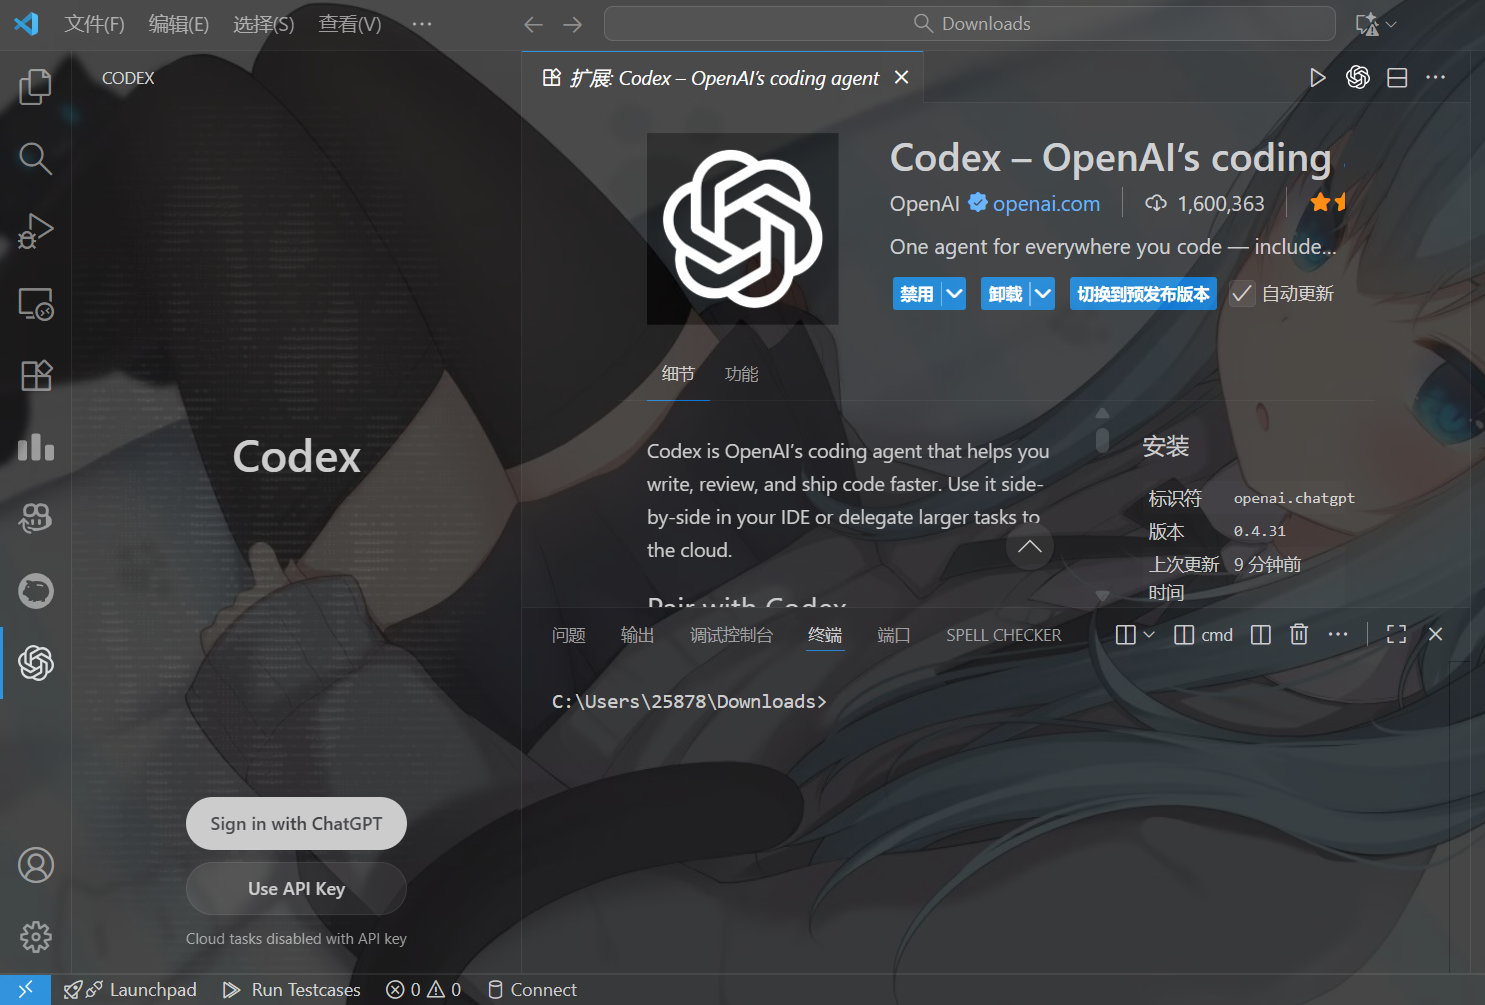Open the Search panel in the sidebar

tap(35, 158)
